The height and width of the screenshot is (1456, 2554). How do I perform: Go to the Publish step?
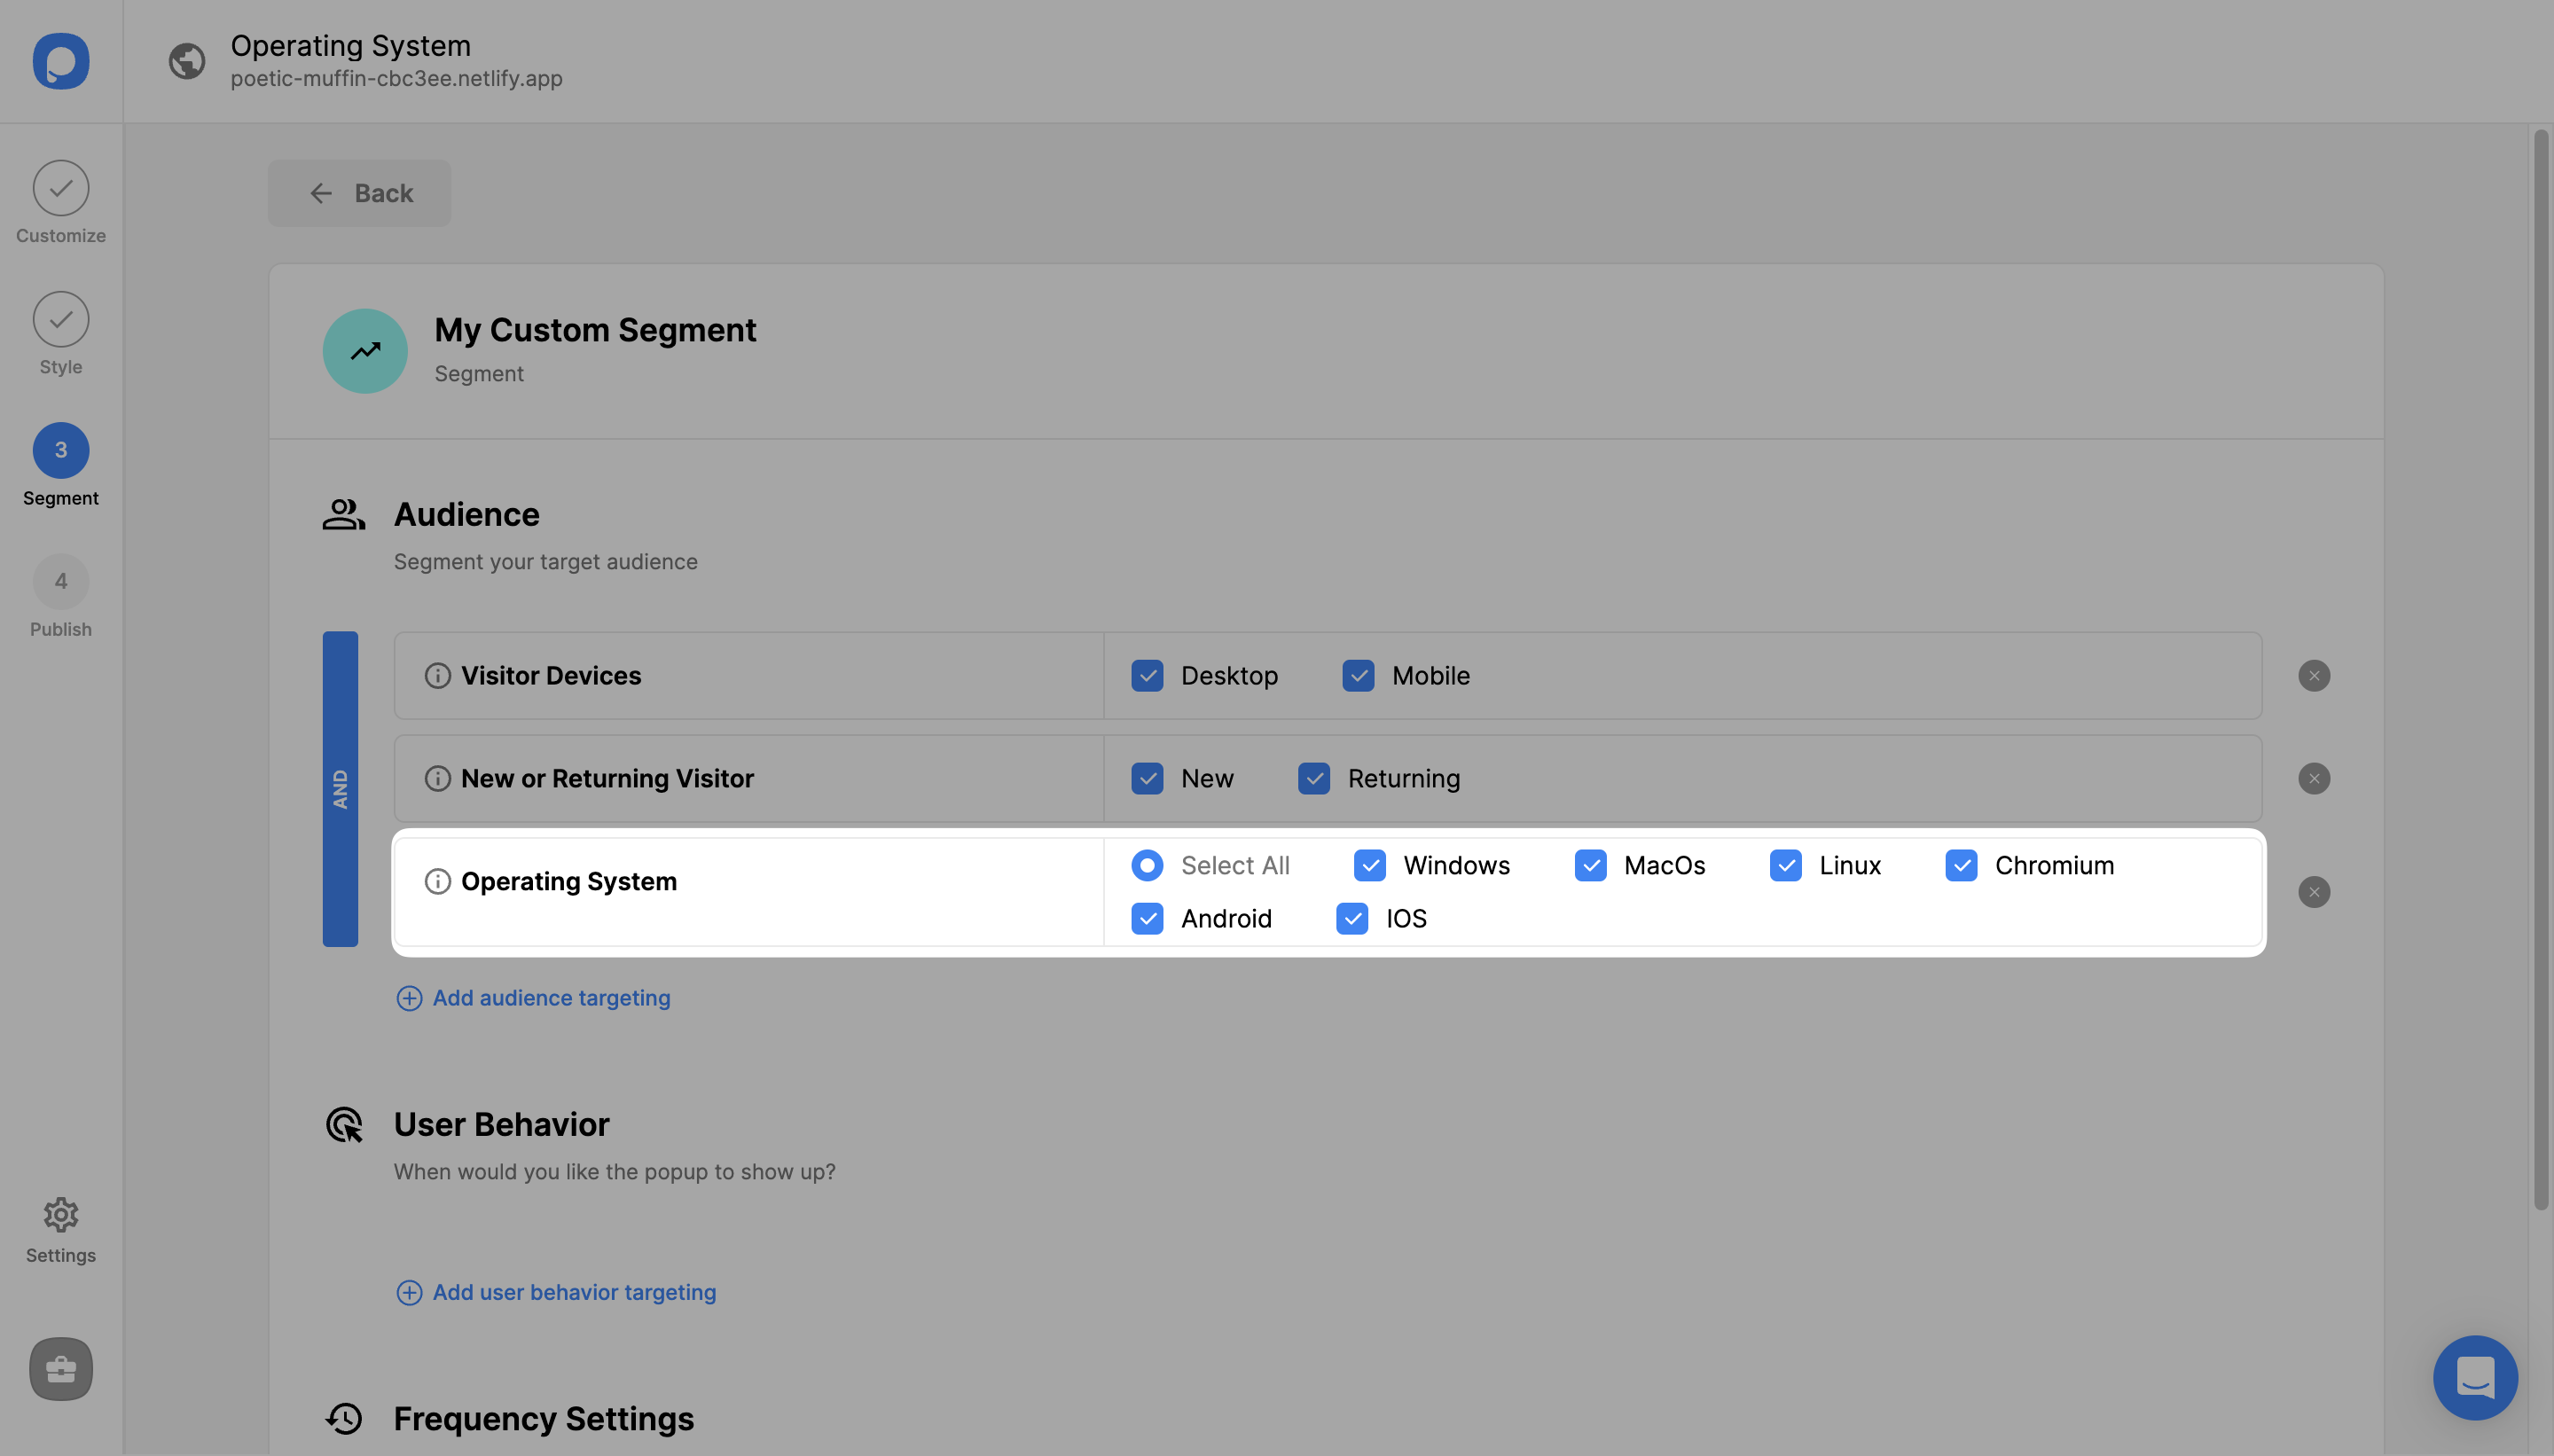coord(61,581)
